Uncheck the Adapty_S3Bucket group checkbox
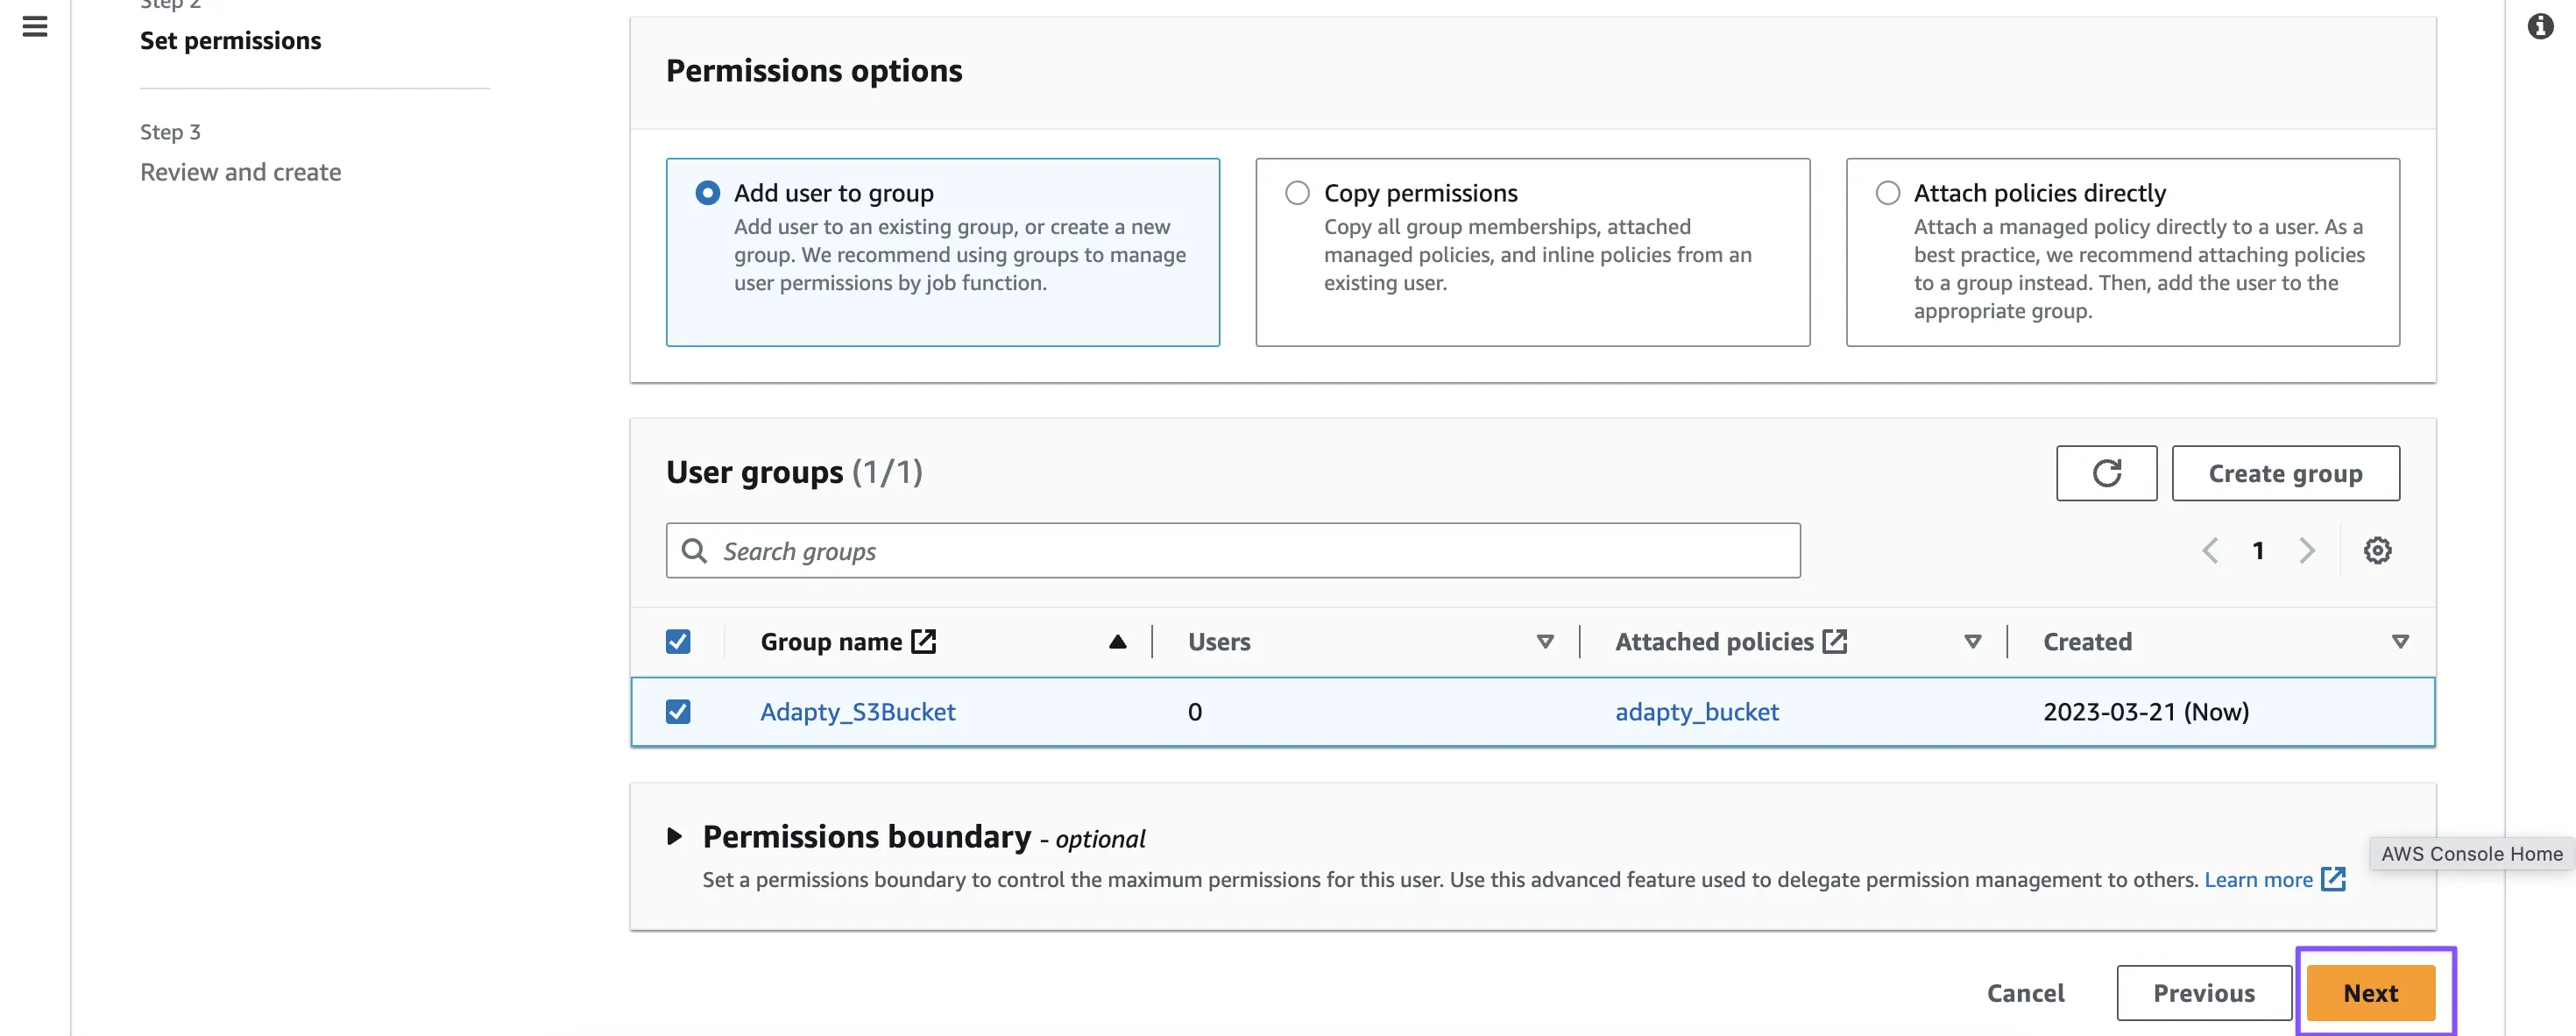Viewport: 2576px width, 1036px height. (x=678, y=712)
